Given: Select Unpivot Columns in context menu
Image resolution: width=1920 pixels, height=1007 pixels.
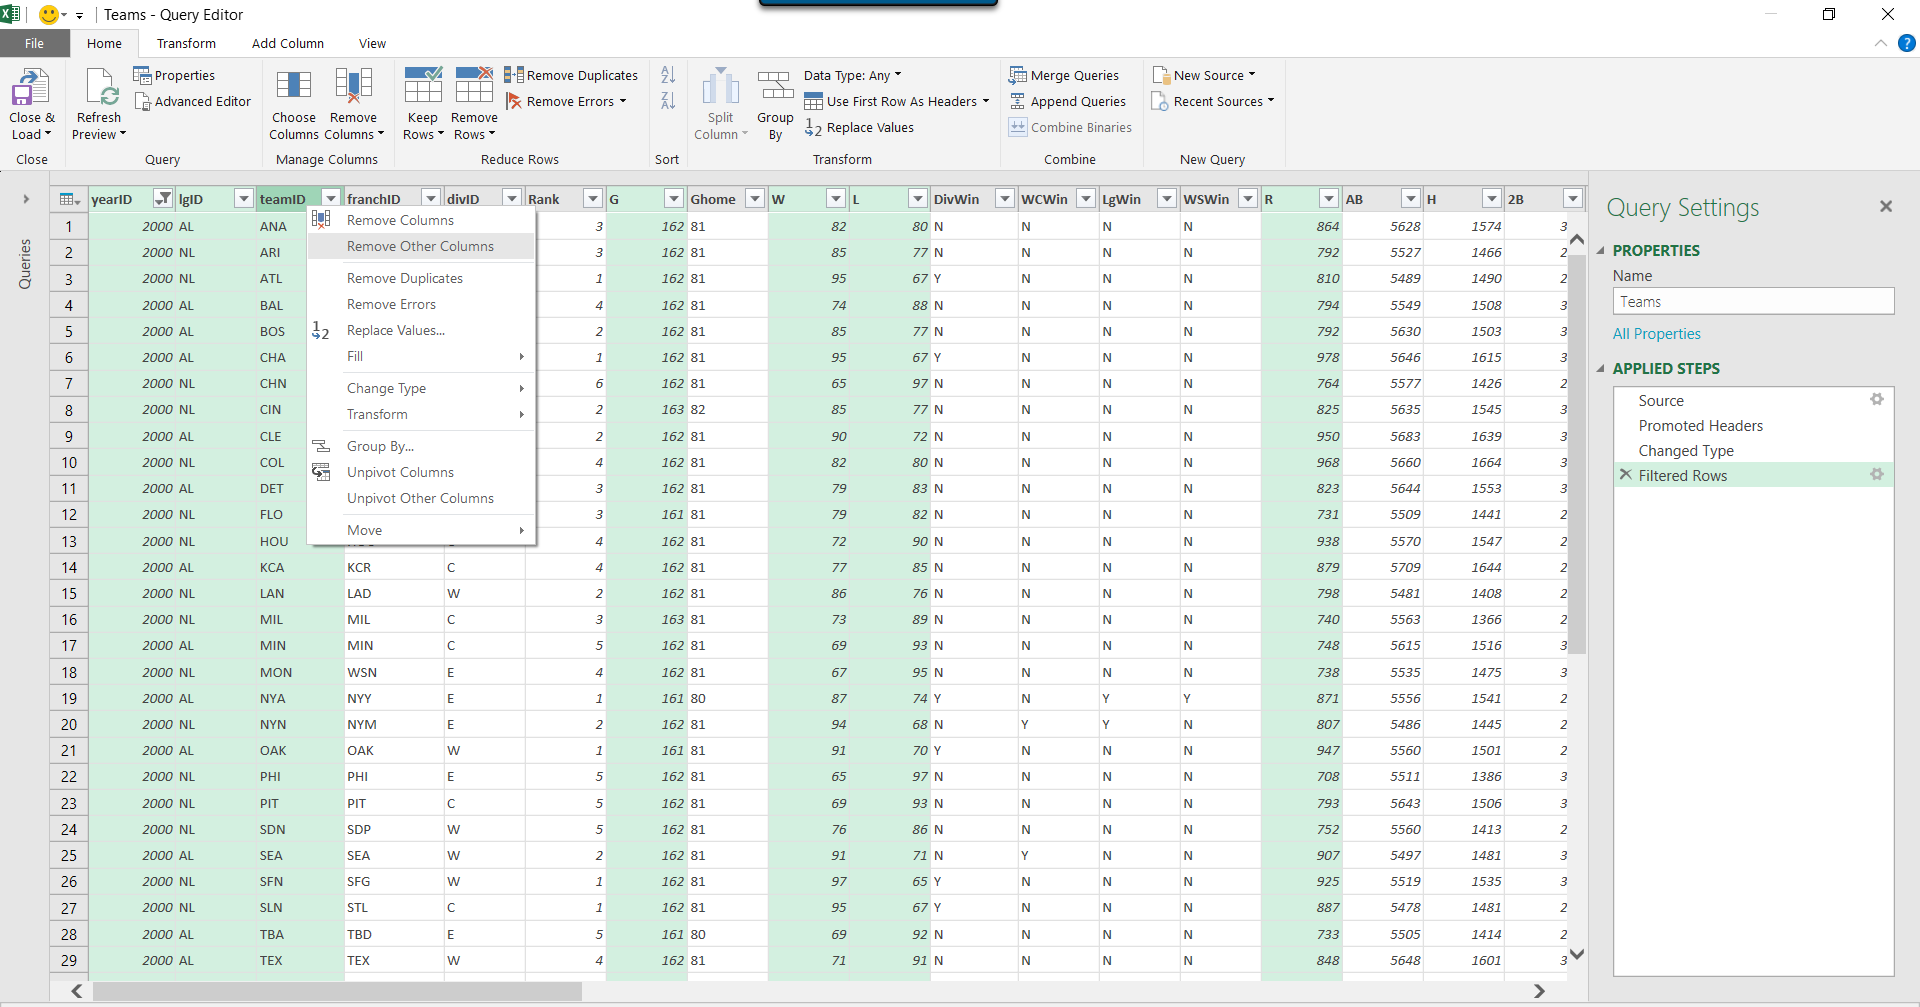Looking at the screenshot, I should click(400, 473).
